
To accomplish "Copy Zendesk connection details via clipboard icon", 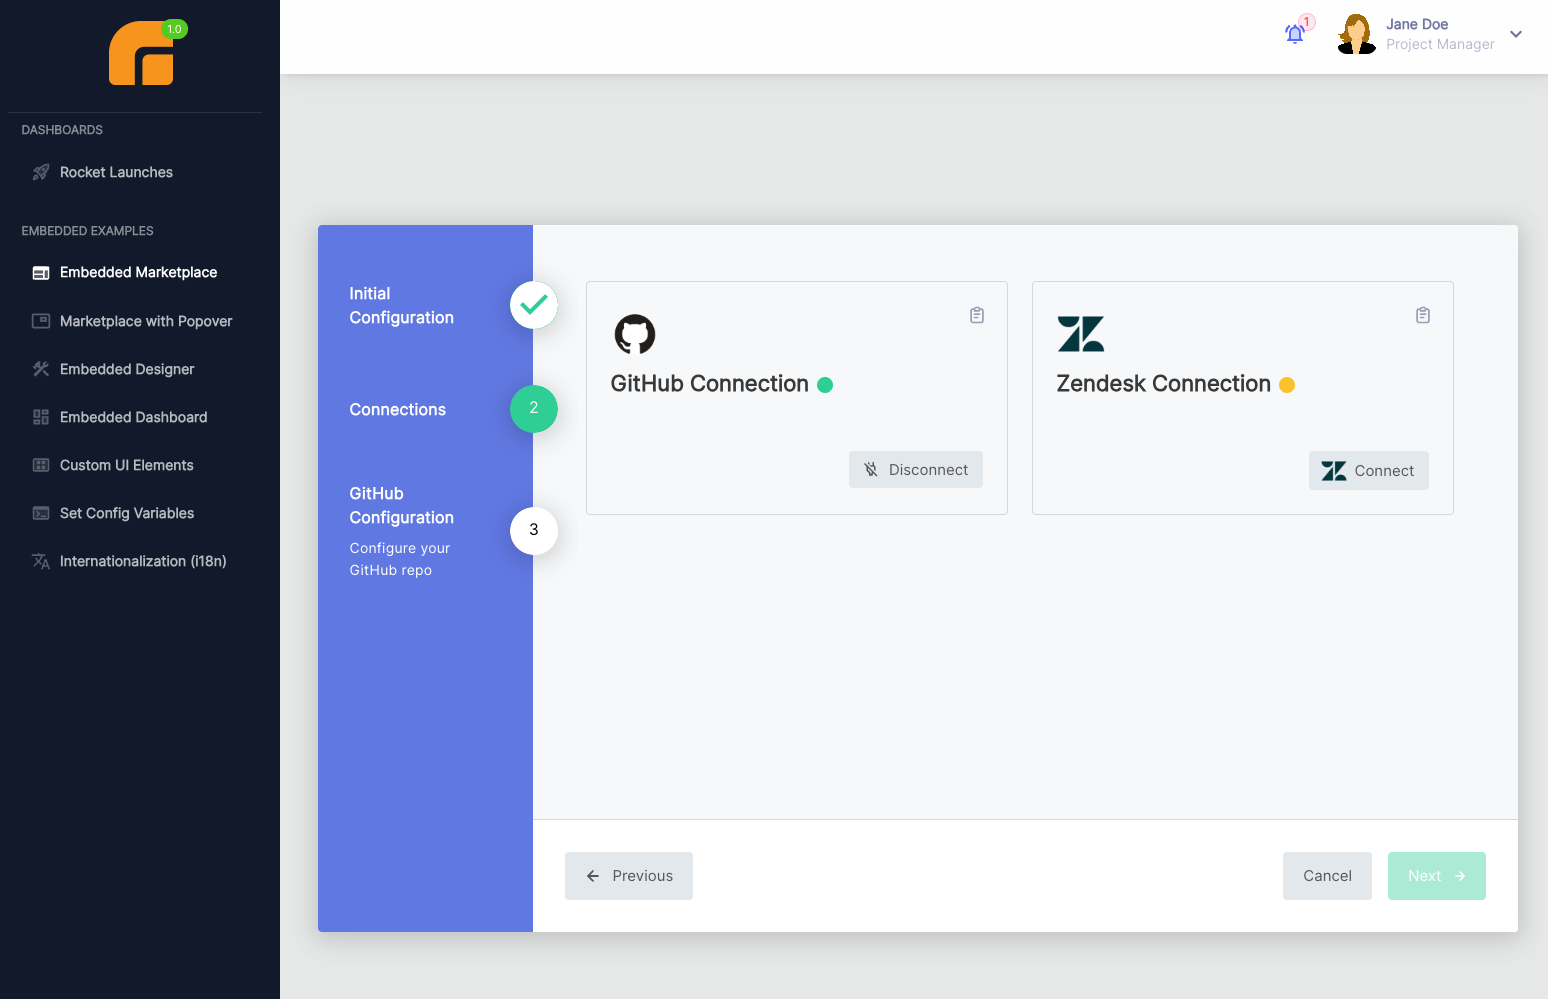I will pos(1423,314).
